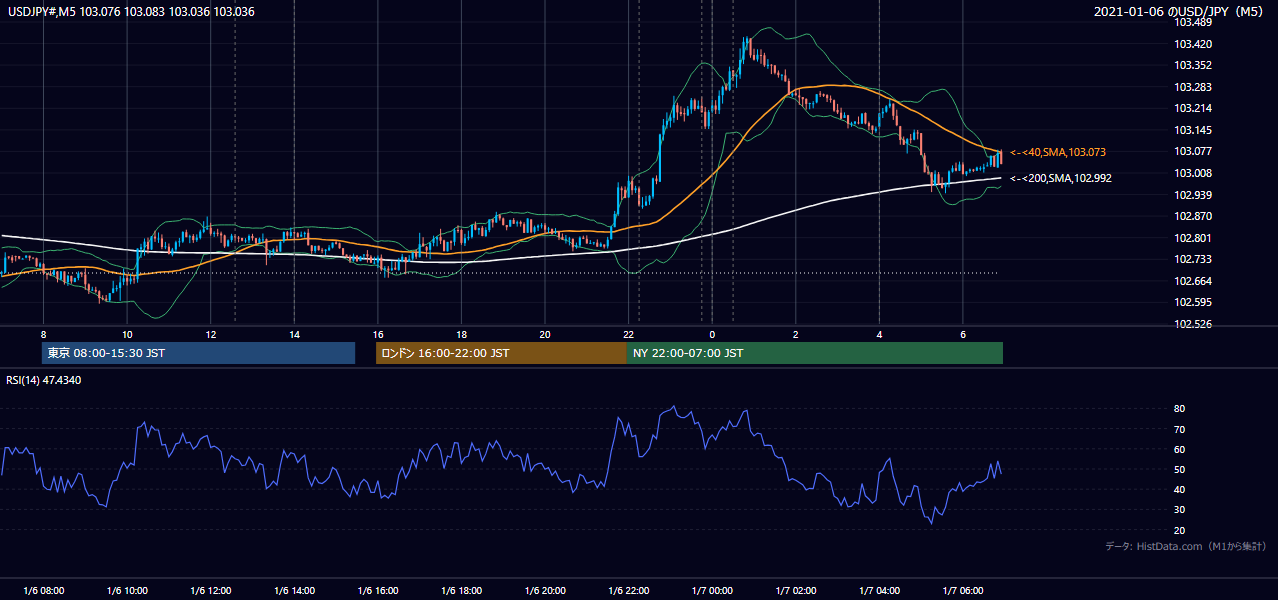The image size is (1278, 600).
Task: Click price axis label 103.214
Action: (1193, 108)
